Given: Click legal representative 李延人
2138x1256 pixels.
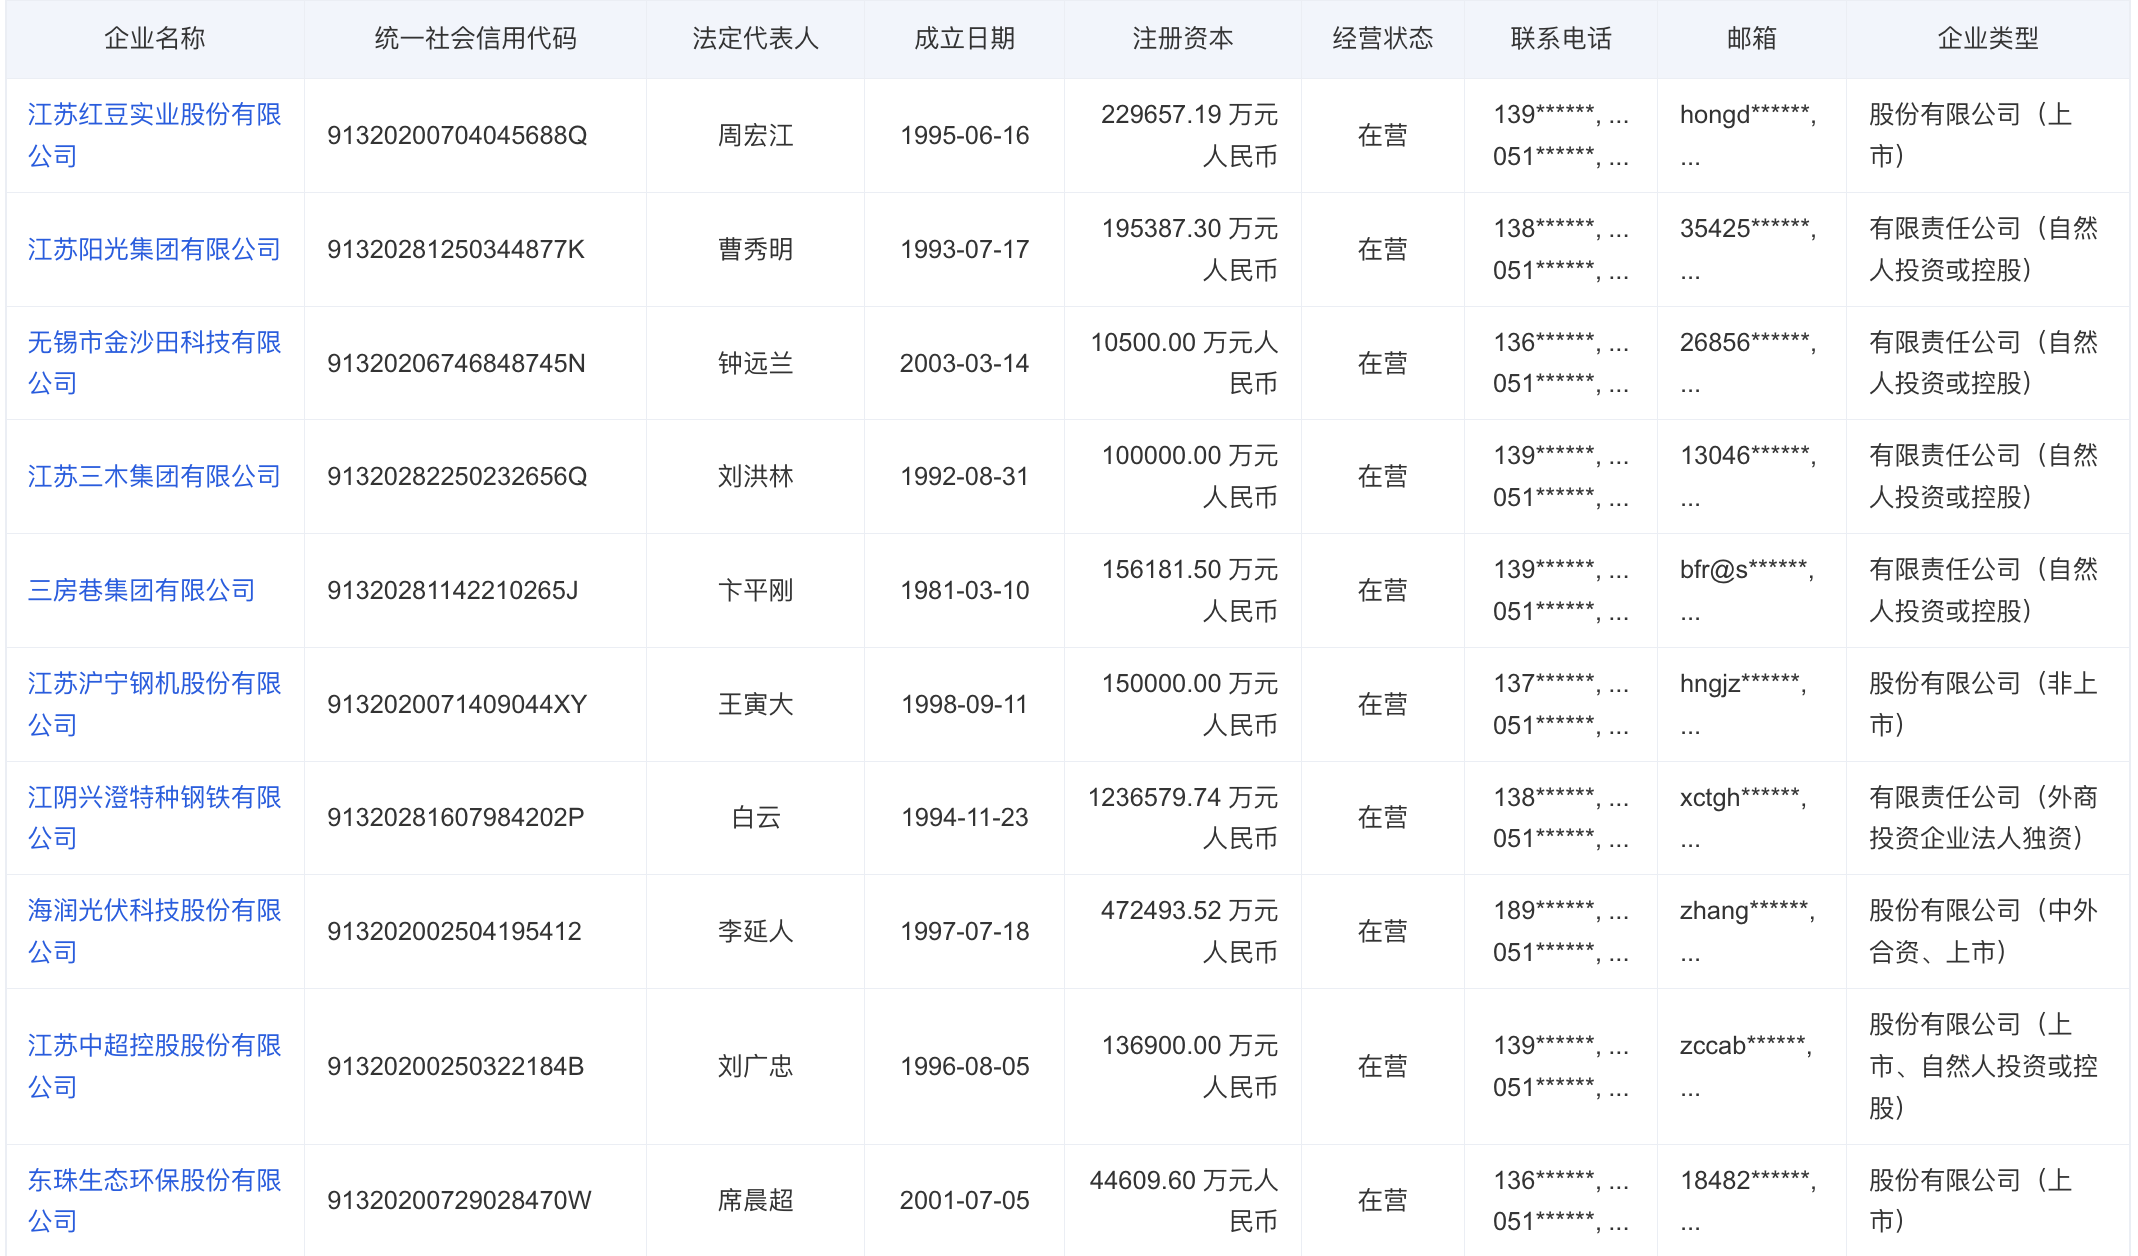Looking at the screenshot, I should pyautogui.click(x=756, y=931).
